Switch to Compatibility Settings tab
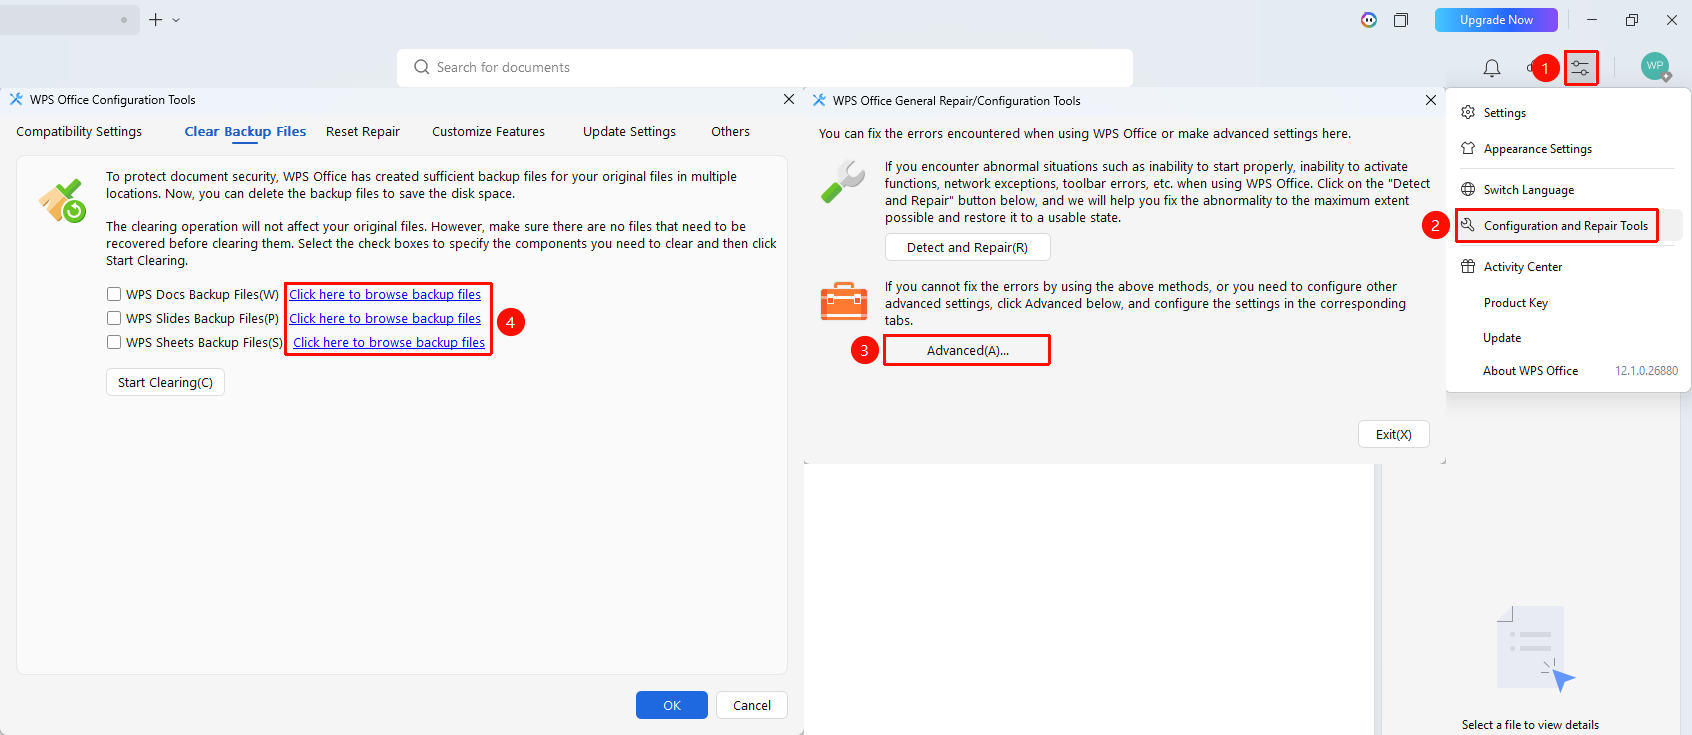 79,131
